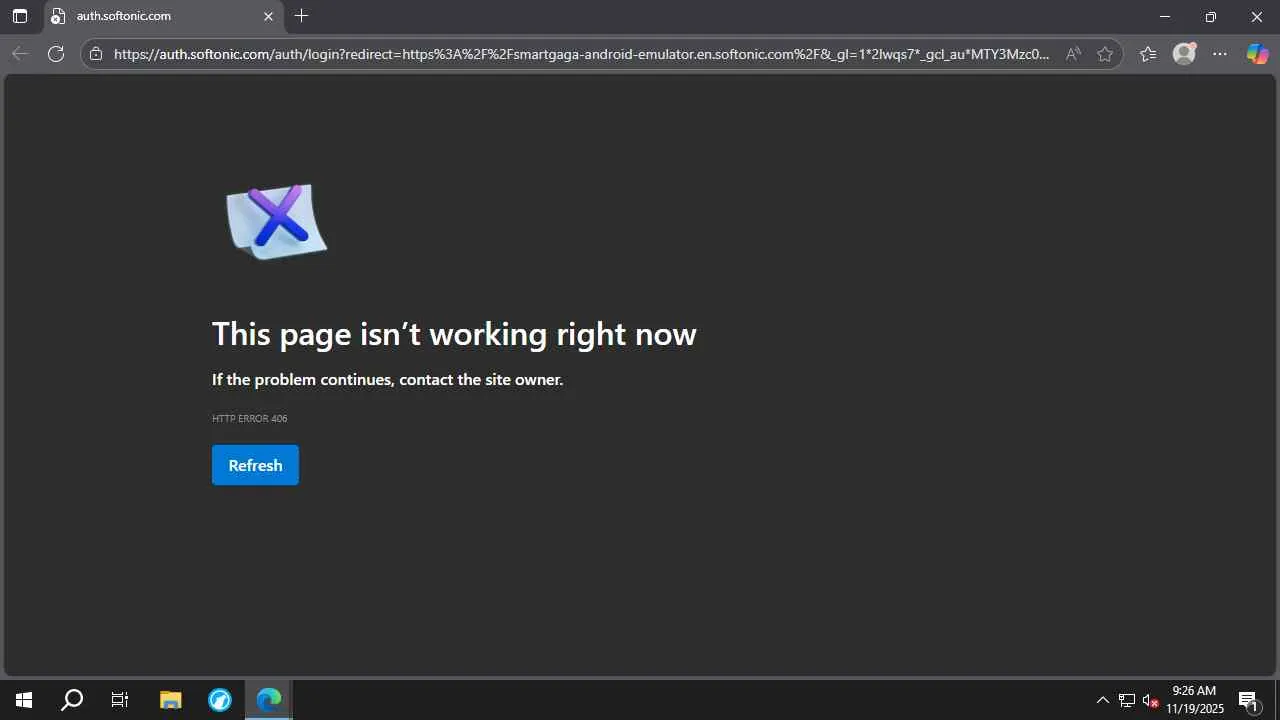This screenshot has width=1280, height=720.
Task: Open a new tab with plus button
Action: 302,16
